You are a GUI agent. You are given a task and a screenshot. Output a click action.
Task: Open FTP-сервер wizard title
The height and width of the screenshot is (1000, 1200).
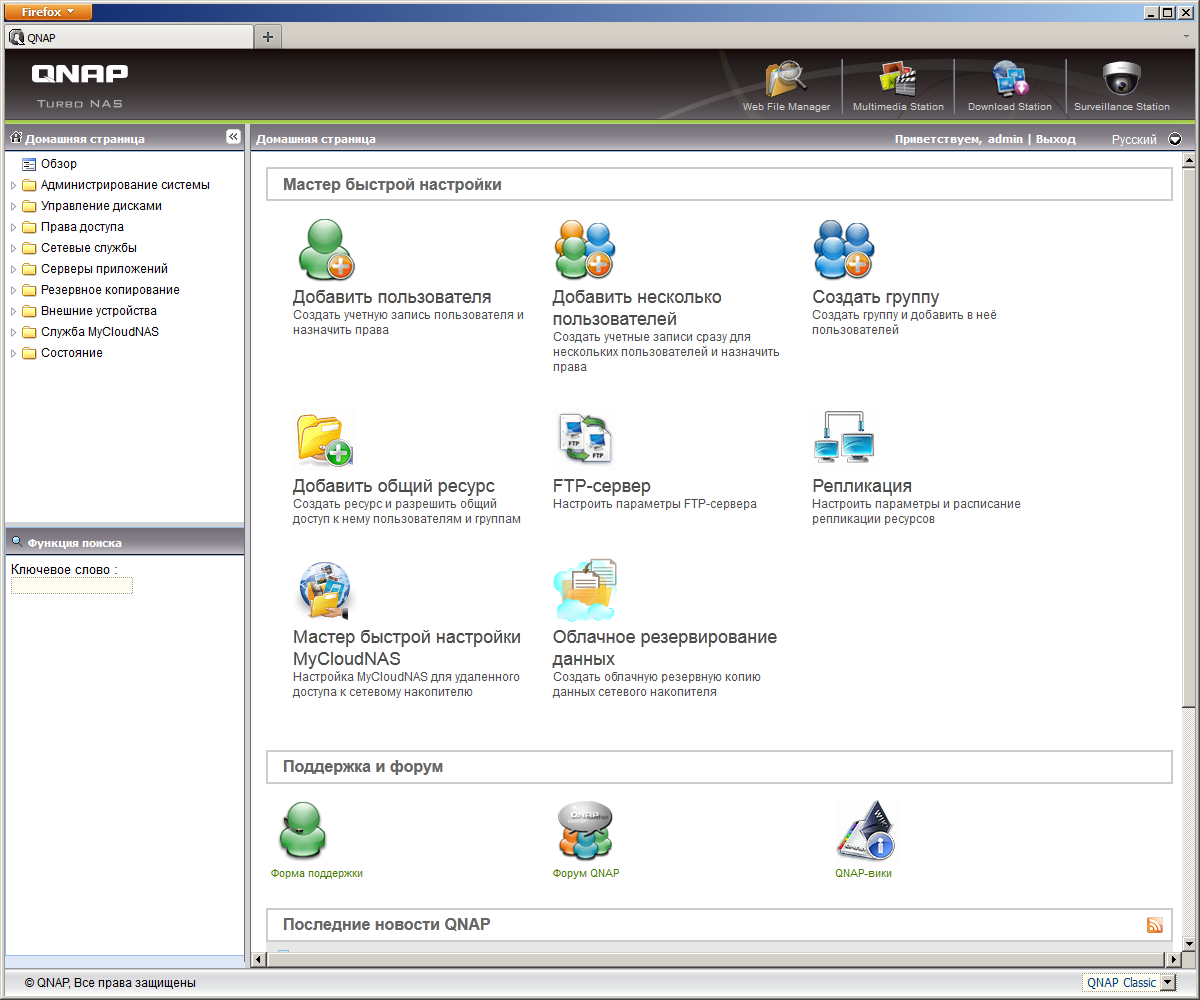(602, 486)
